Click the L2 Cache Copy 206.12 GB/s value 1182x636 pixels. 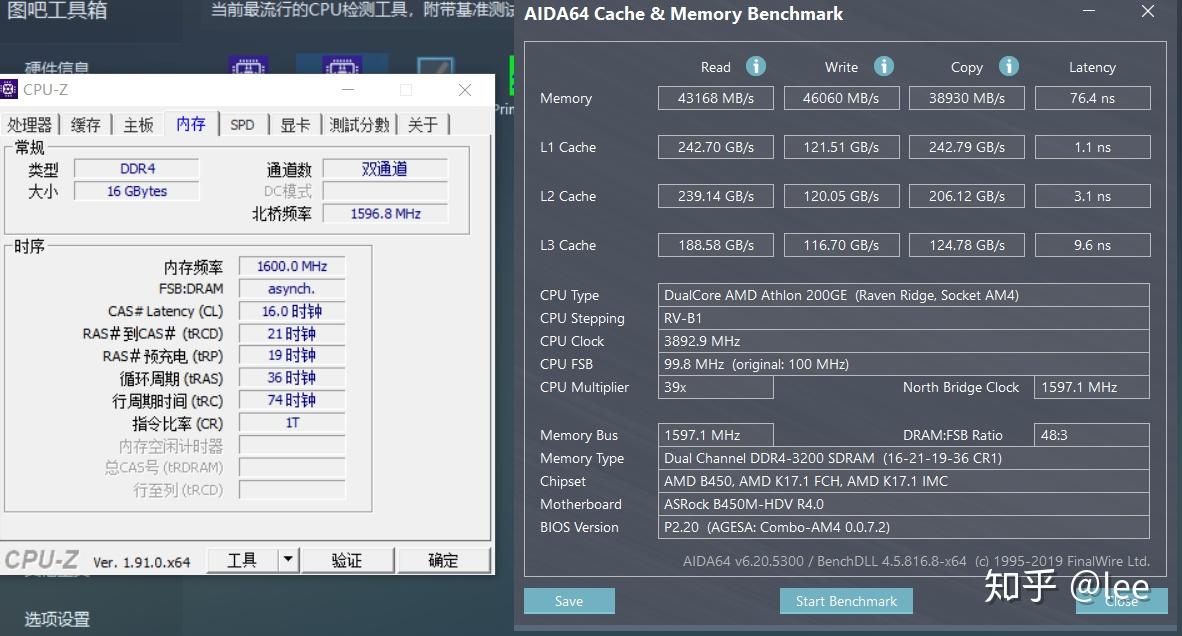point(967,196)
